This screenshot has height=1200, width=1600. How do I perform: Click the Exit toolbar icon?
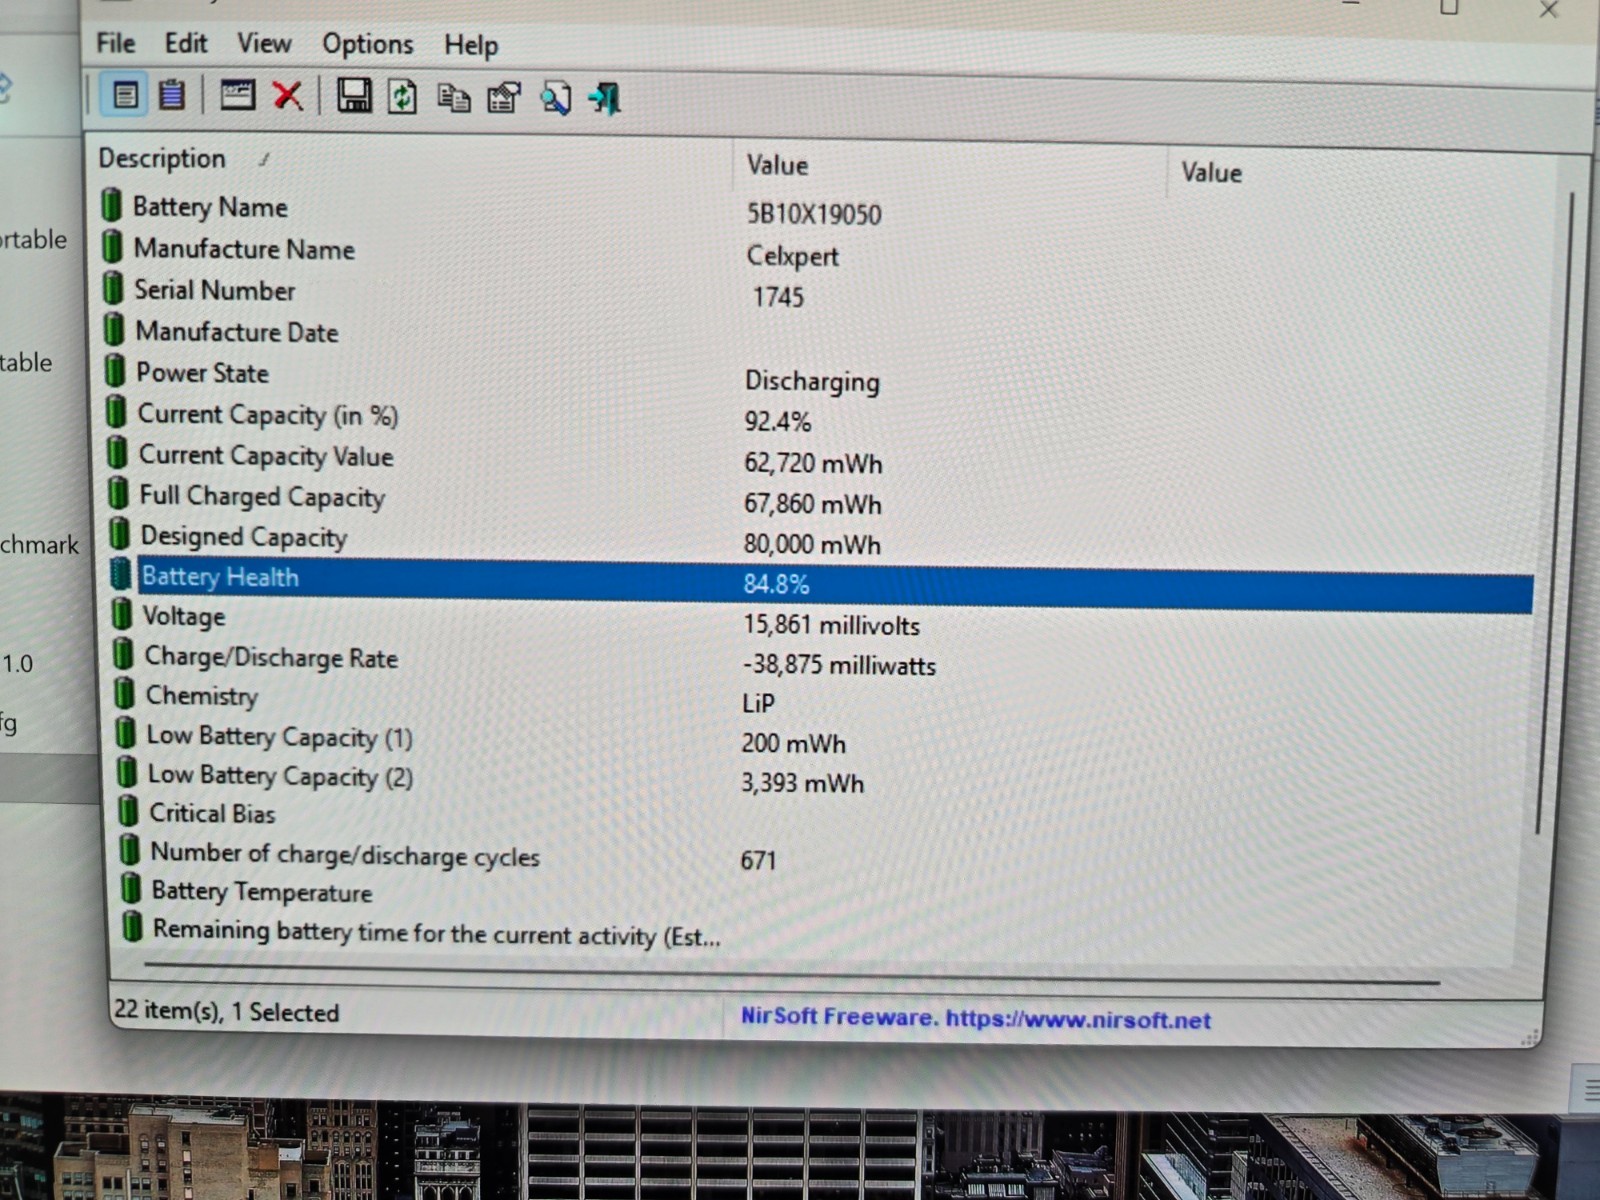(x=605, y=99)
